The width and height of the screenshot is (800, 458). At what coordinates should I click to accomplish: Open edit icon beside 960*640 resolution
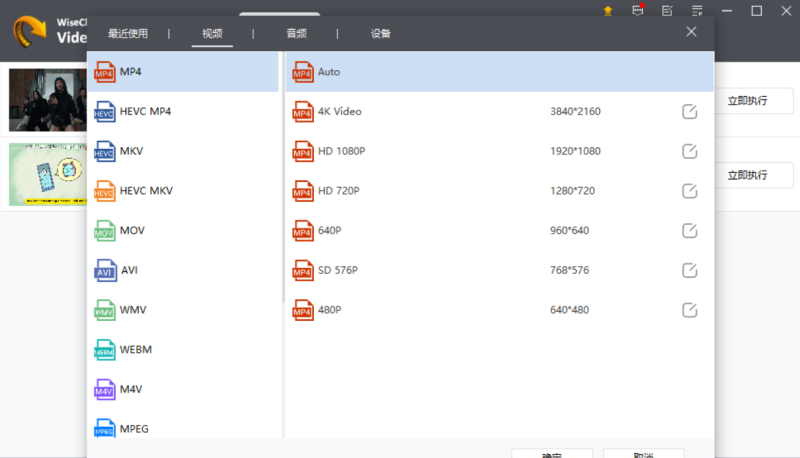point(689,231)
